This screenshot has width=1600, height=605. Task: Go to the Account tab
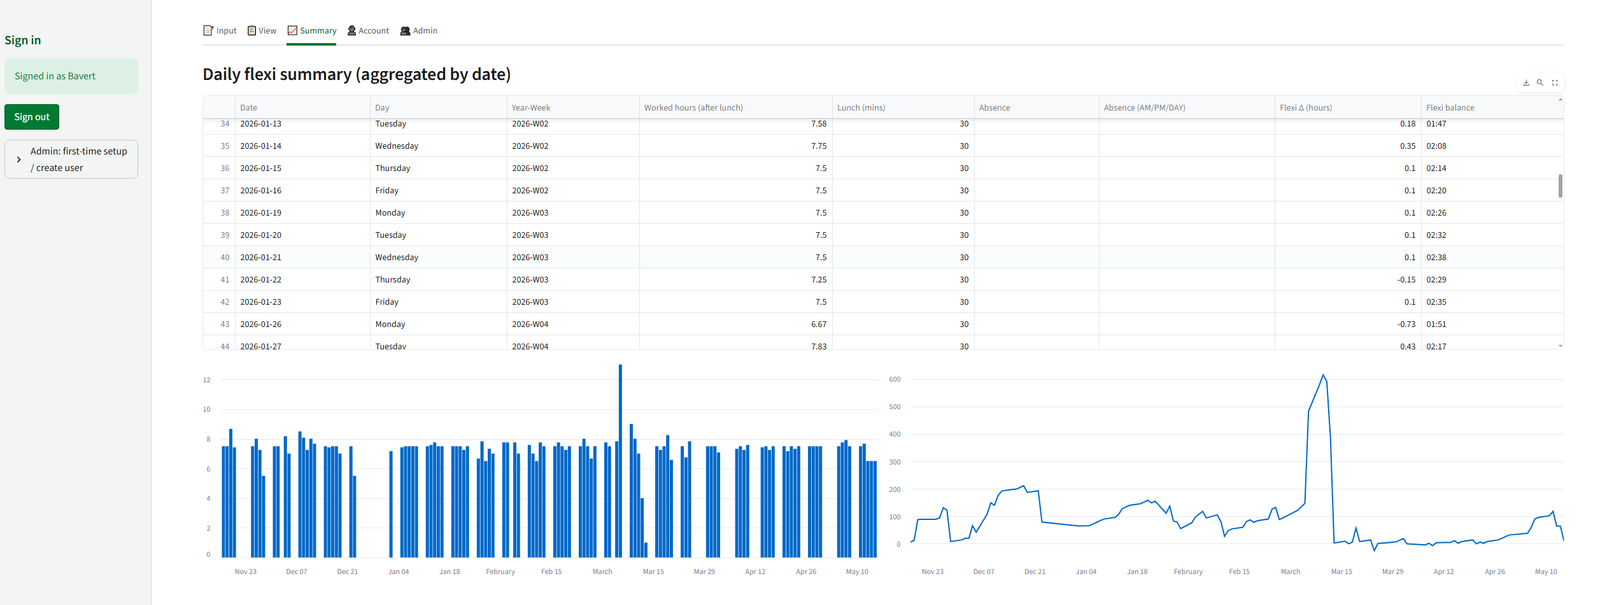pos(368,31)
